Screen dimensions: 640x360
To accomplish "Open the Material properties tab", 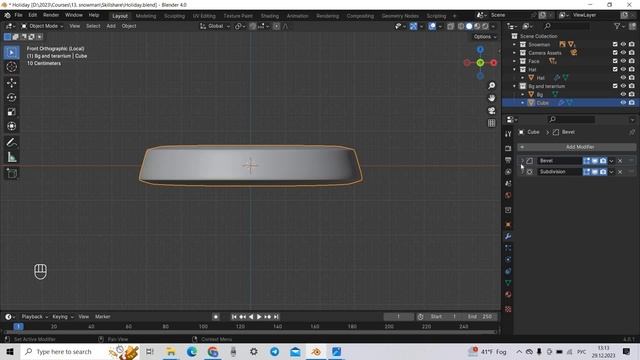I will pos(508,294).
